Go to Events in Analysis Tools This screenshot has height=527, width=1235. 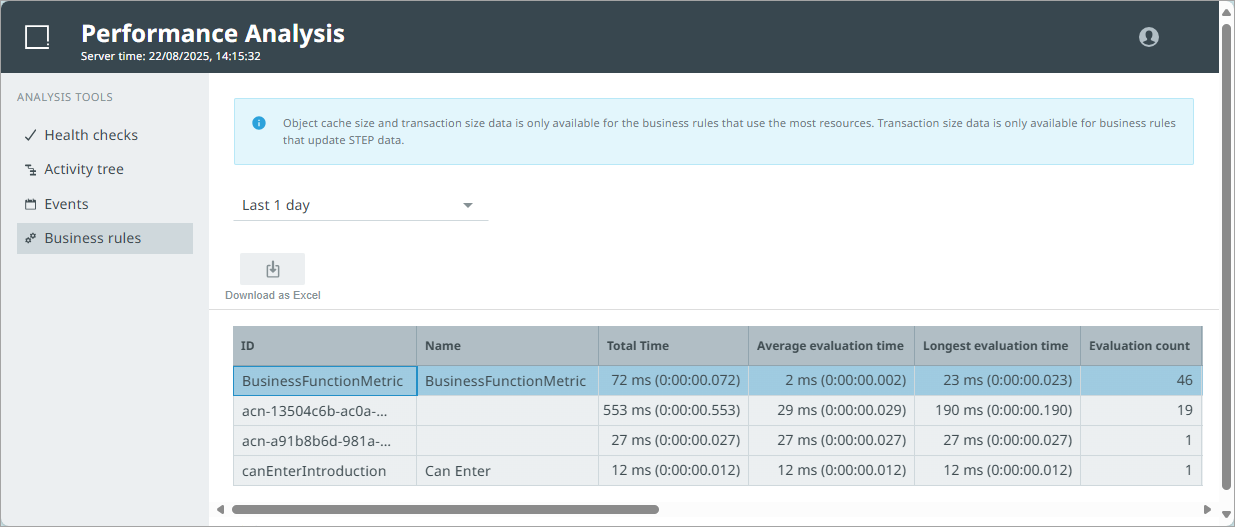66,204
